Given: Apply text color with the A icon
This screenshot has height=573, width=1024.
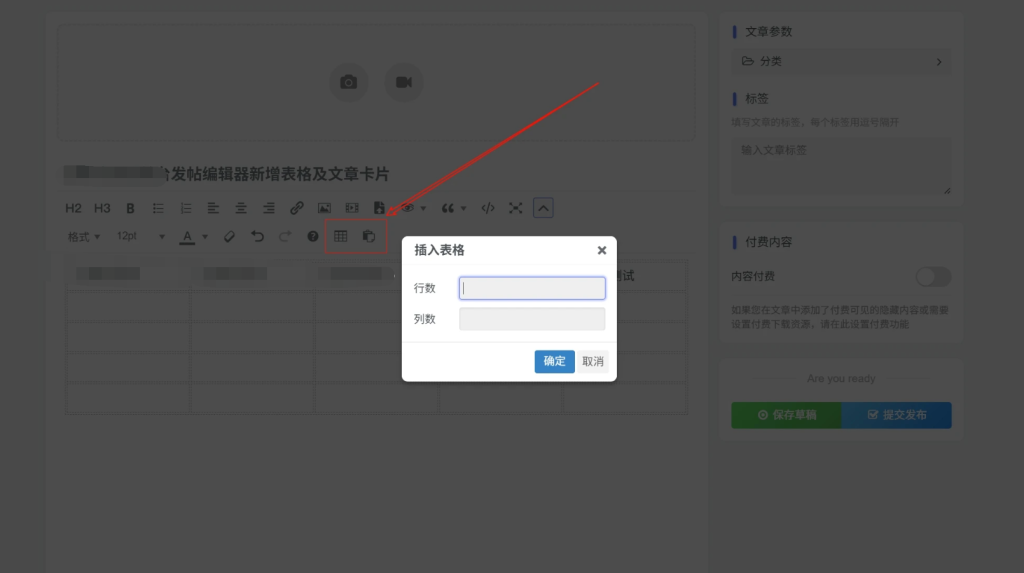Looking at the screenshot, I should 187,237.
